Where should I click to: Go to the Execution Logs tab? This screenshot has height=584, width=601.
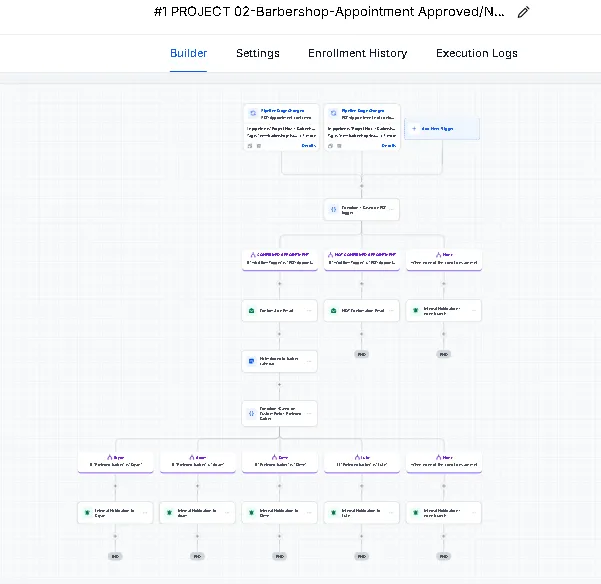(476, 53)
